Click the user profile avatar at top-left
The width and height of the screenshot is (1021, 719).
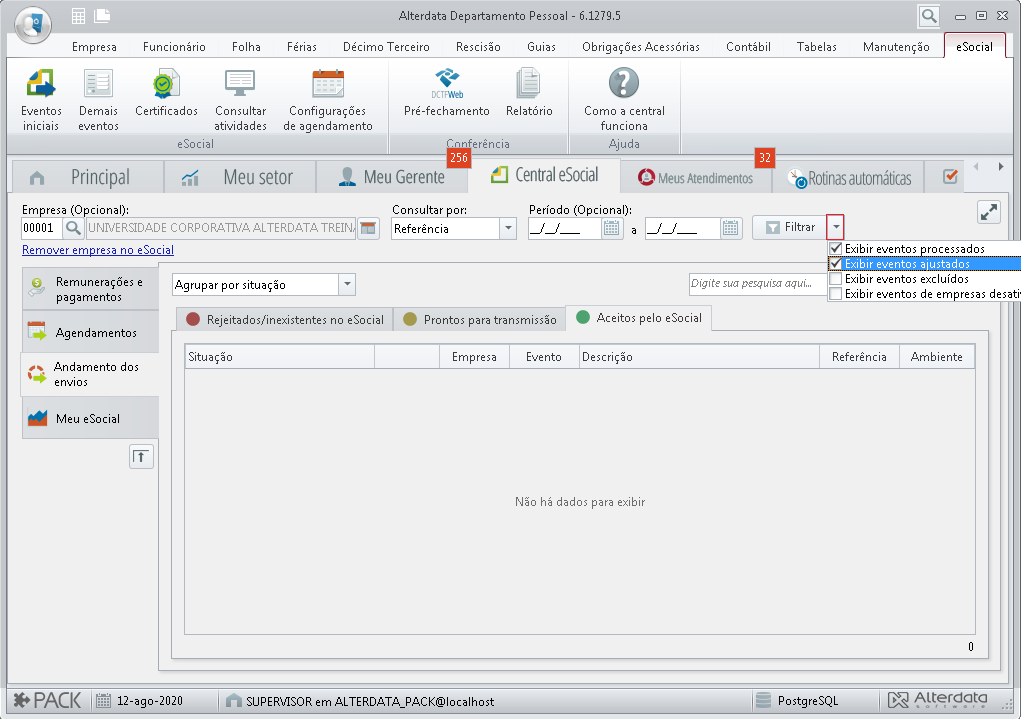[x=33, y=25]
